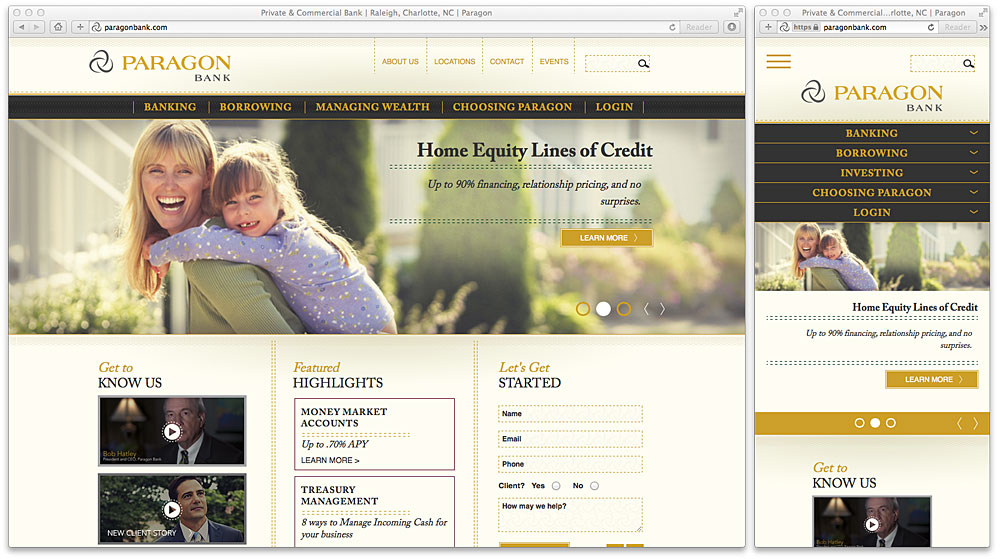Click the Reader button in left browser window

pyautogui.click(x=698, y=27)
